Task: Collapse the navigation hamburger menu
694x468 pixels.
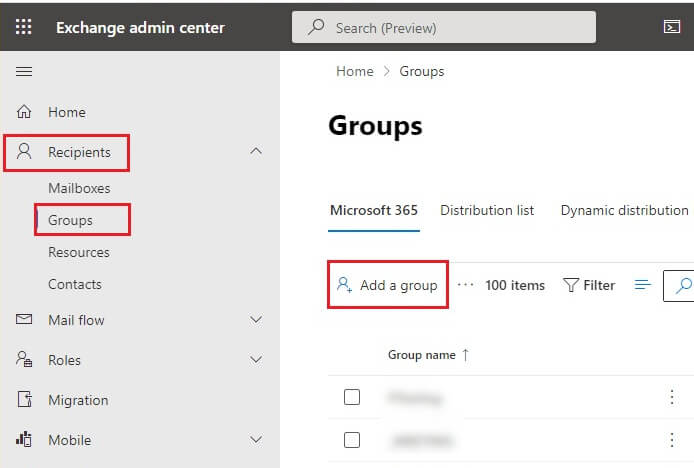Action: point(24,71)
